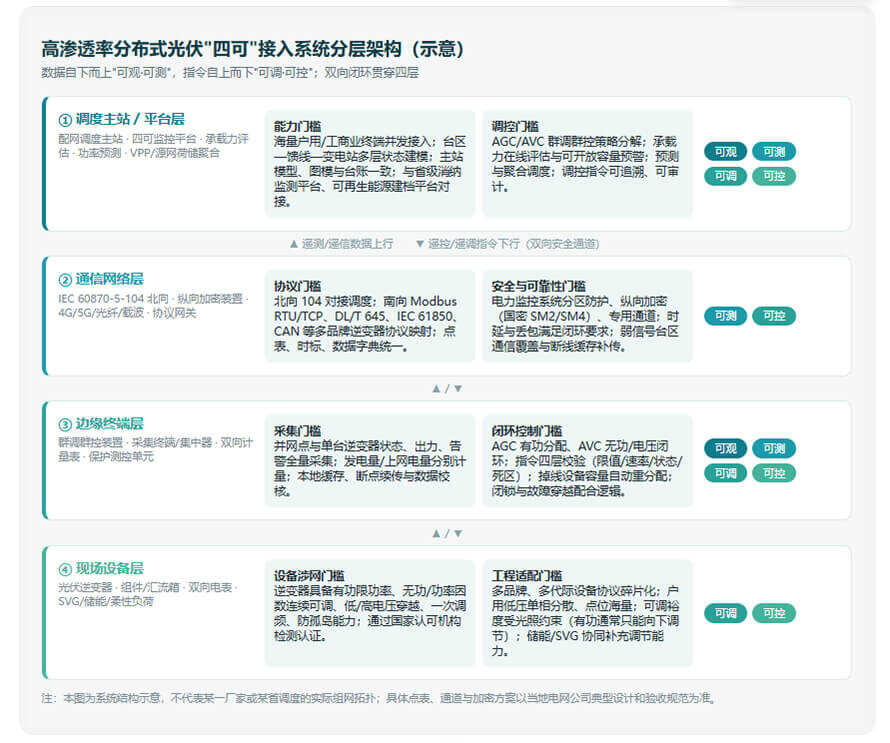Click ▲/▼ marker between 通信网络层 and 边缘终端层
Image resolution: width=890 pixels, height=743 pixels.
click(447, 389)
